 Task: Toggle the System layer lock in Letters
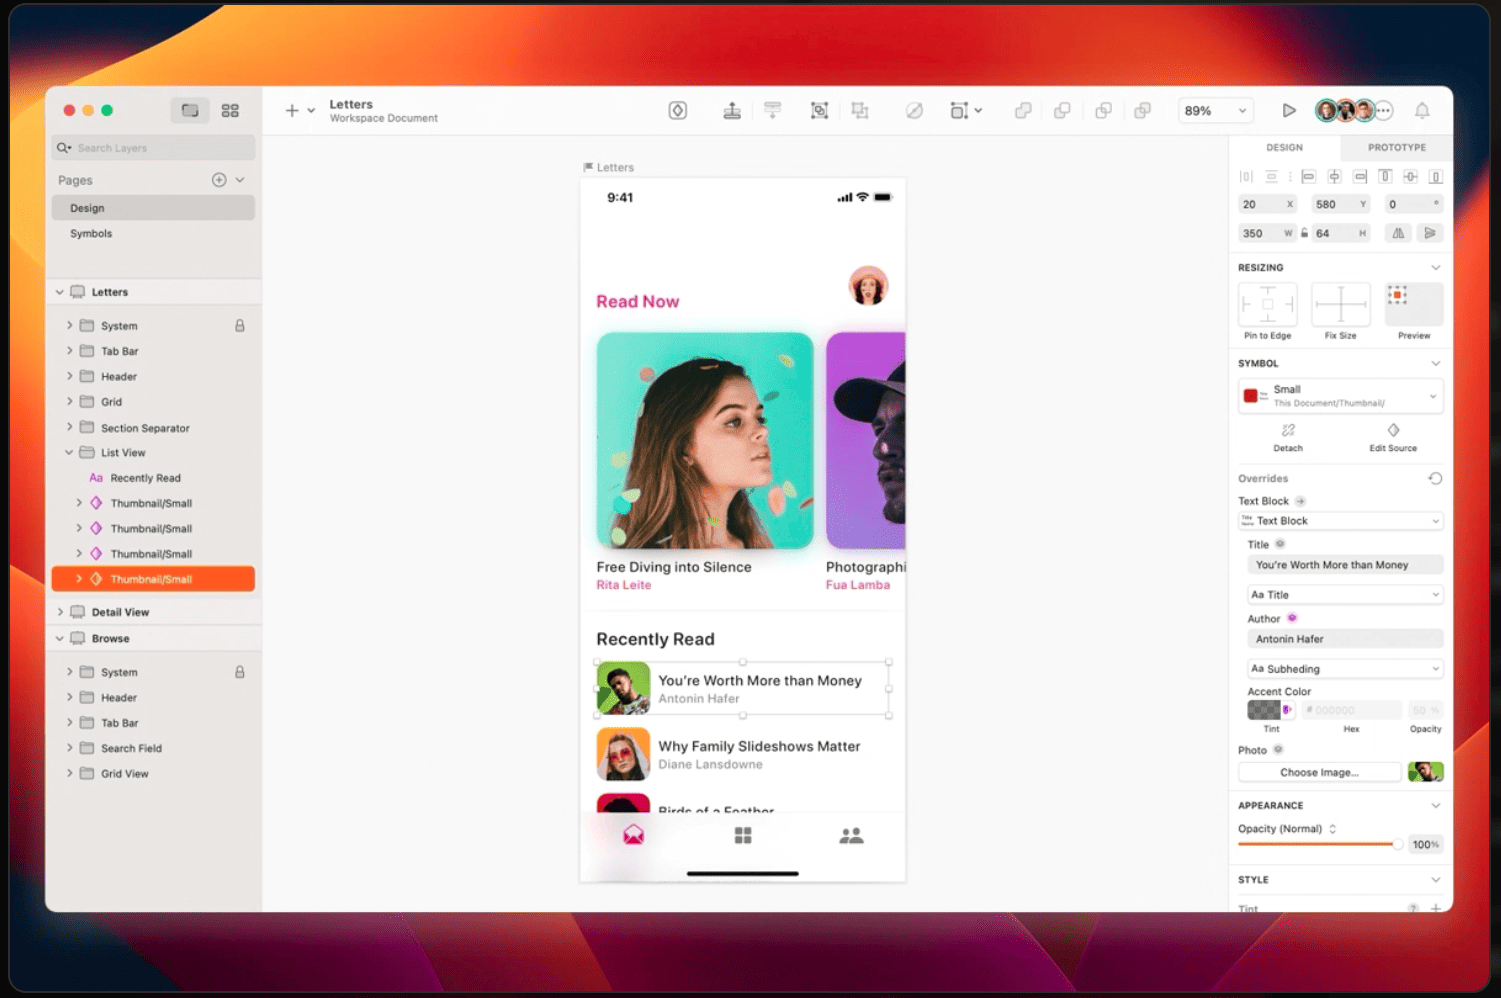click(x=240, y=326)
